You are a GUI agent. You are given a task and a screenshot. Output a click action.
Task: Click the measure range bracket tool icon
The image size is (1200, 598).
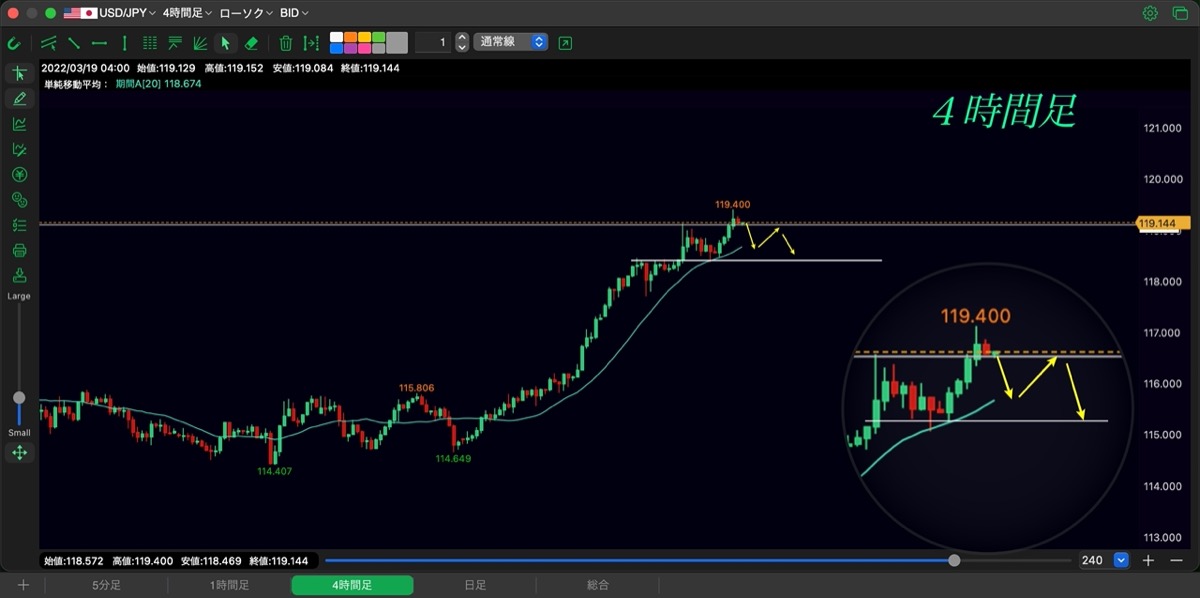(x=312, y=43)
